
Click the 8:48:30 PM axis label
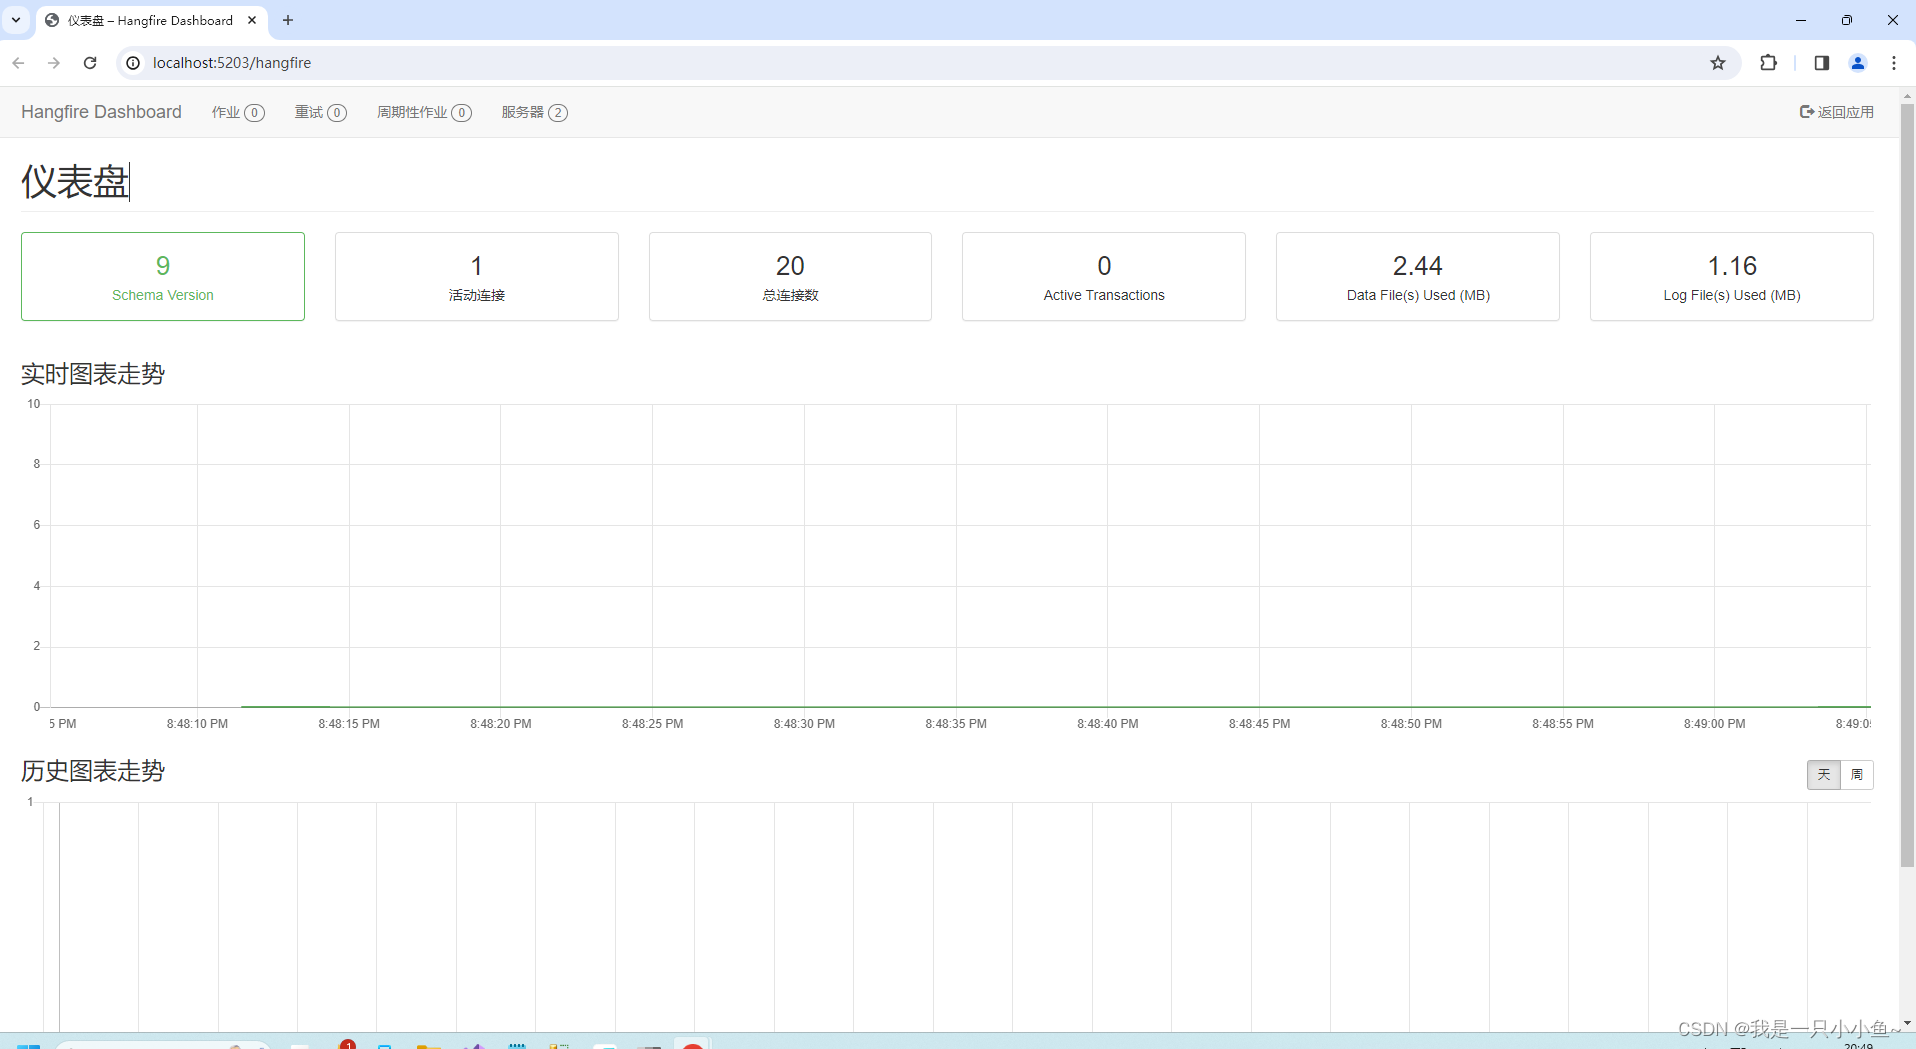click(x=804, y=724)
